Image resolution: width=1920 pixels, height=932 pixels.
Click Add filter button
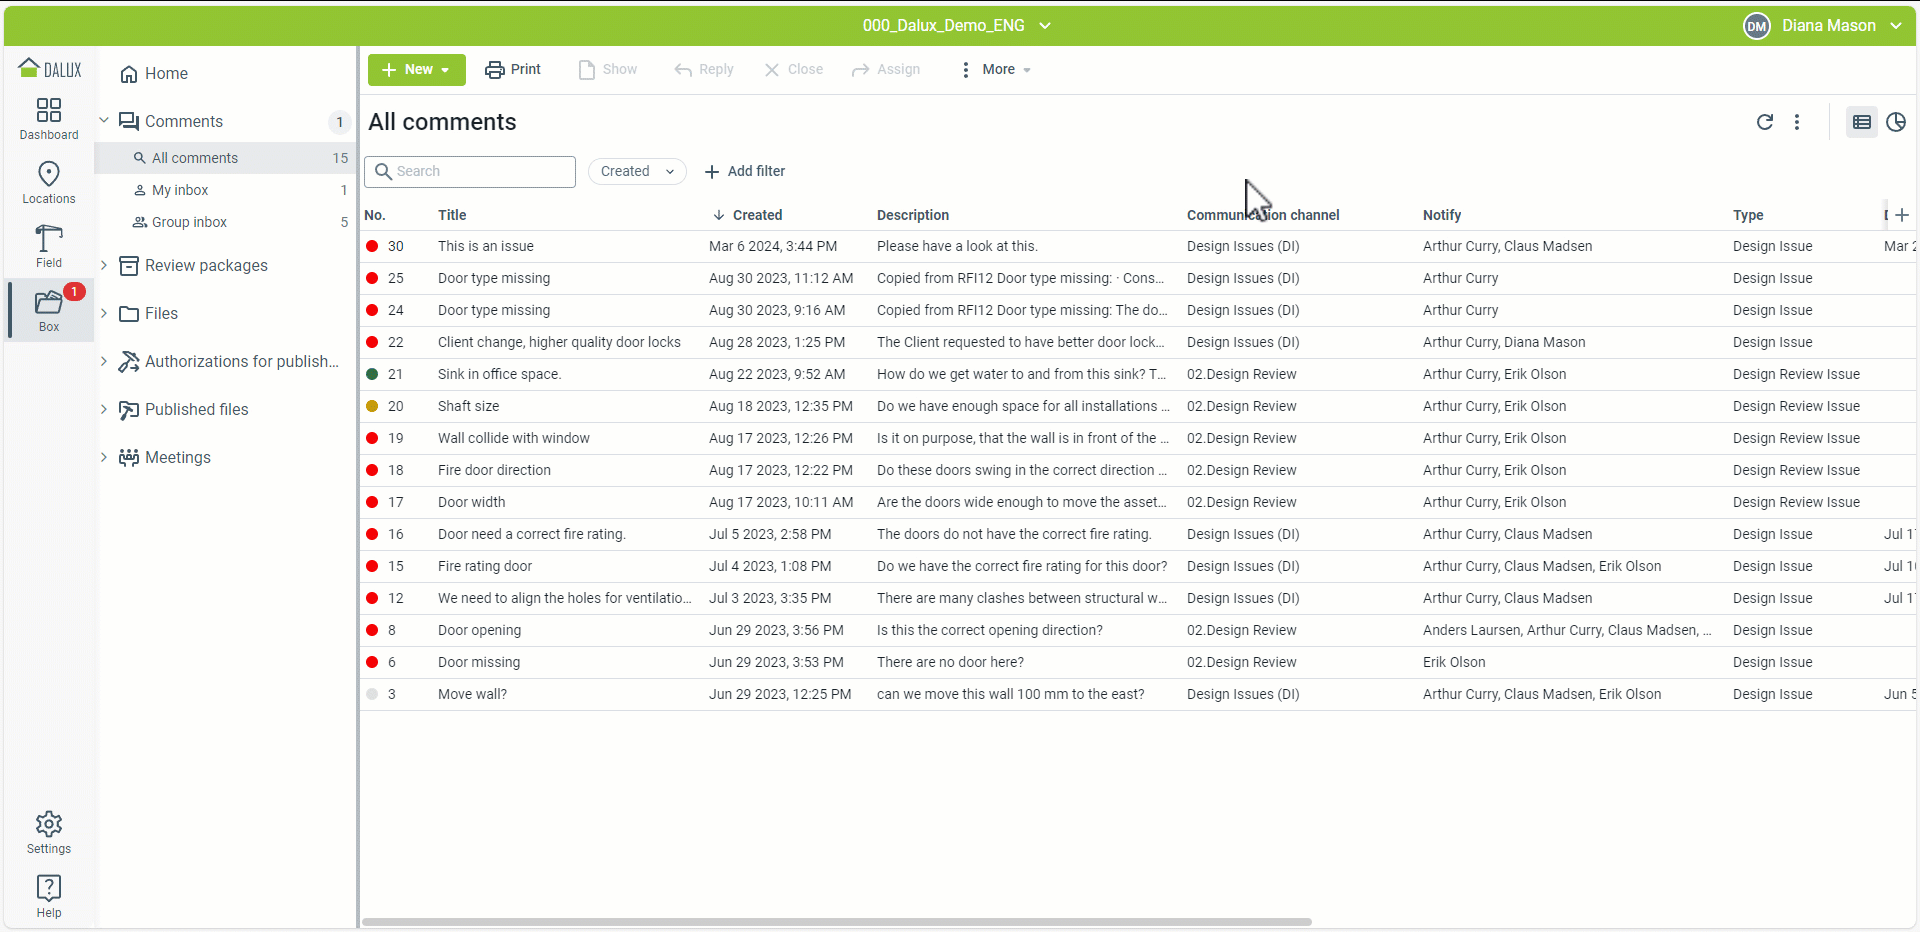tap(745, 171)
